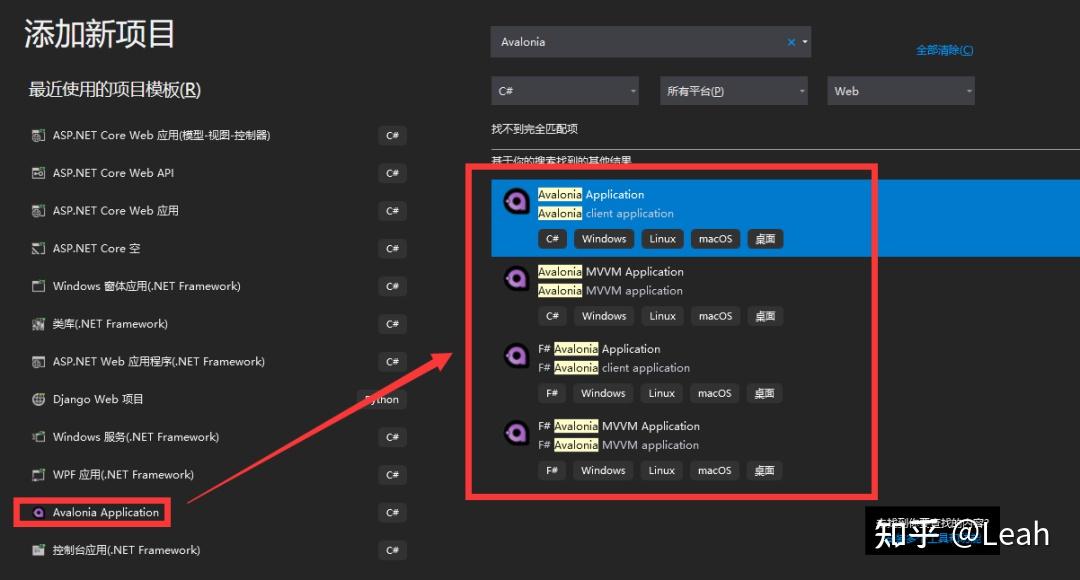
Task: Click the F# Avalonia Application icon in results
Action: pos(517,355)
